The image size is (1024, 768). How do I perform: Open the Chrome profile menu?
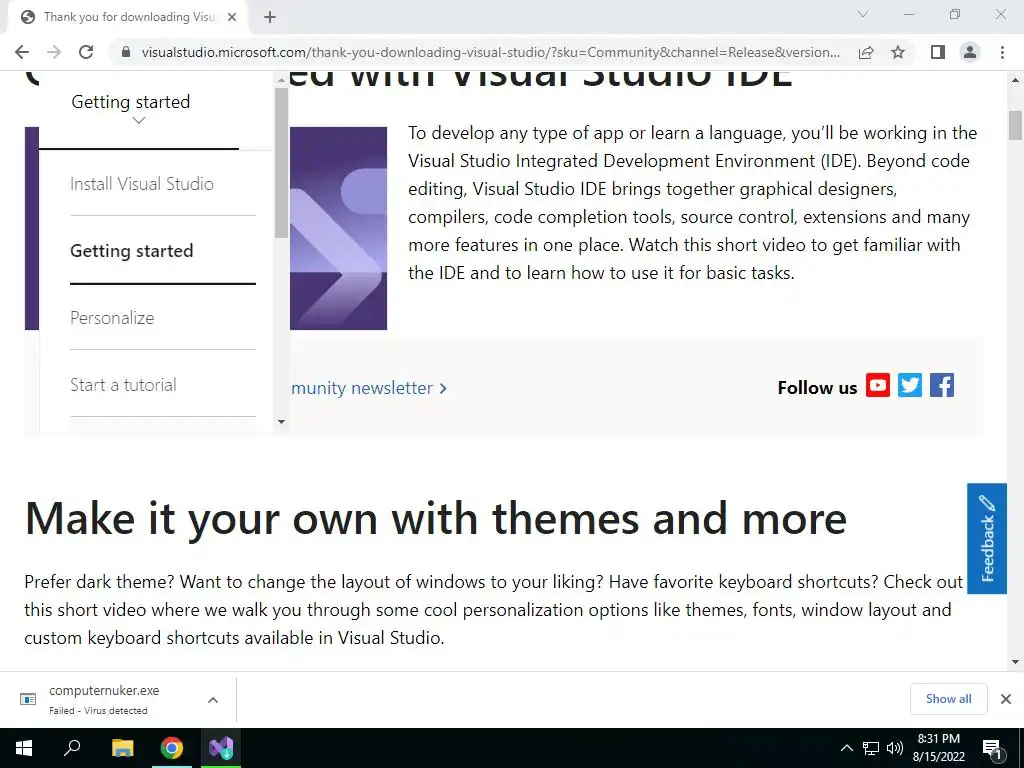[x=970, y=52]
